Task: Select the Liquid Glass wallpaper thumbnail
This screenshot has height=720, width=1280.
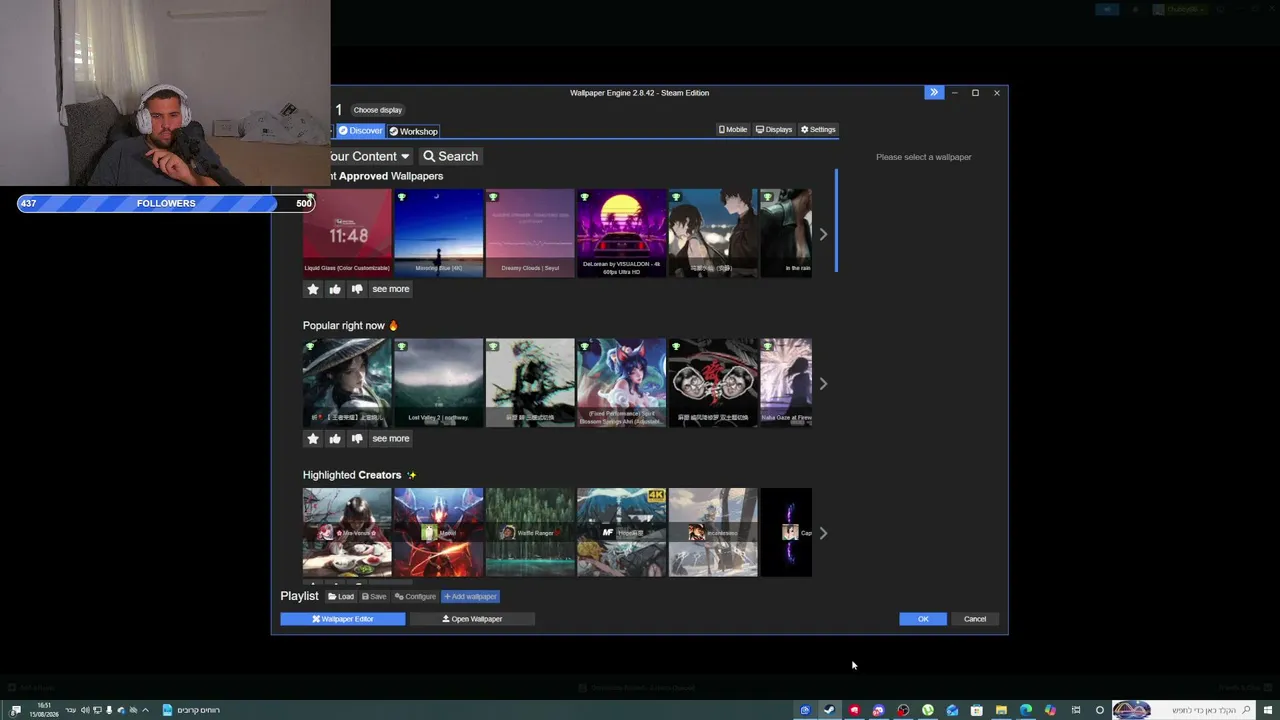Action: point(347,233)
